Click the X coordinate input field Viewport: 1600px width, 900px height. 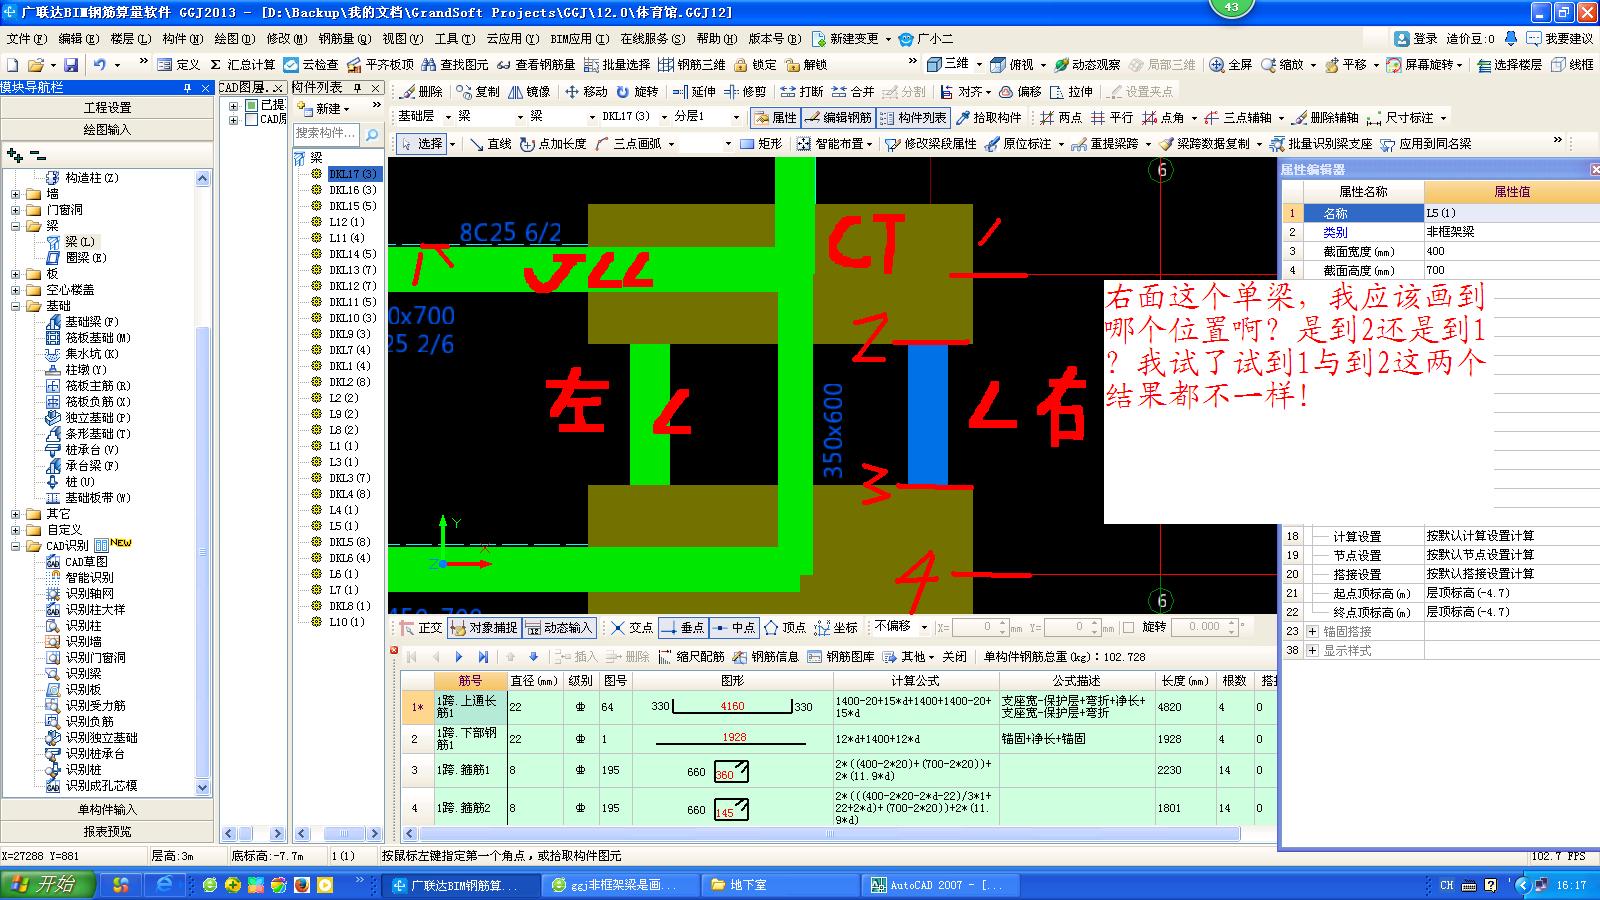point(978,627)
